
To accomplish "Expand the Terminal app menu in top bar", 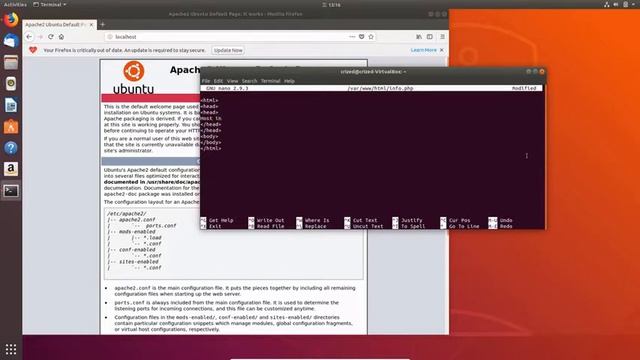I will [50, 4].
